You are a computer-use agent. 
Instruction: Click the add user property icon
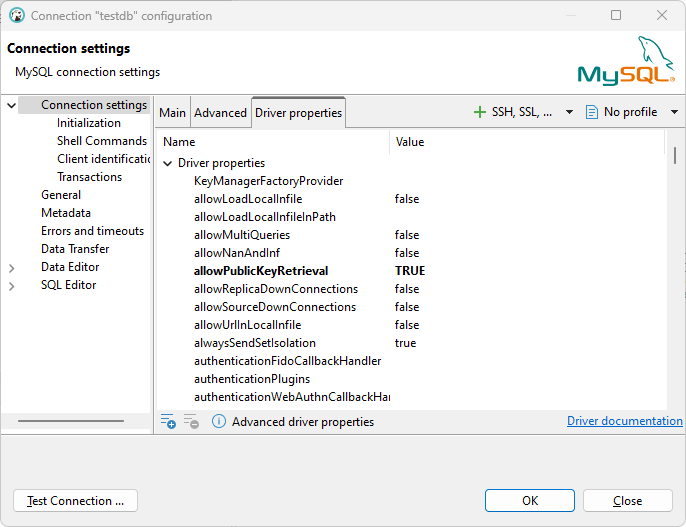click(x=168, y=422)
